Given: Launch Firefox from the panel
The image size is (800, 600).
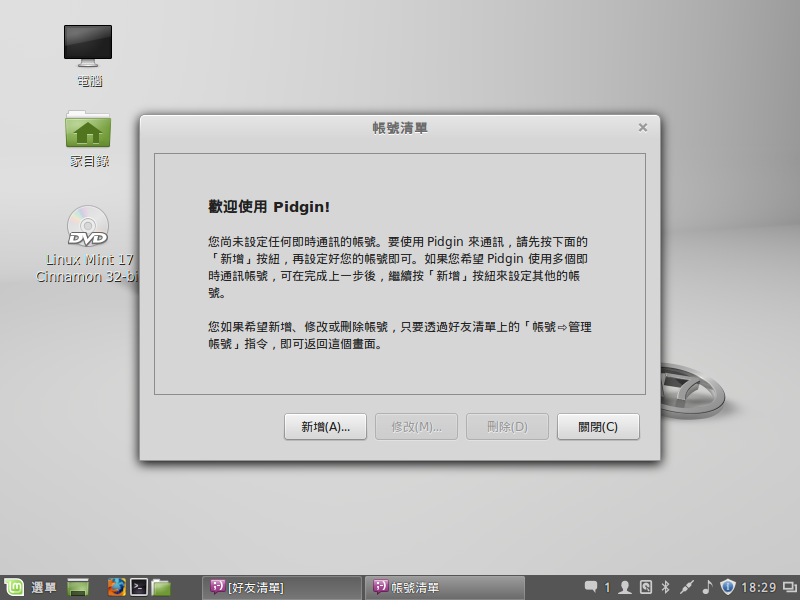Looking at the screenshot, I should (x=117, y=587).
